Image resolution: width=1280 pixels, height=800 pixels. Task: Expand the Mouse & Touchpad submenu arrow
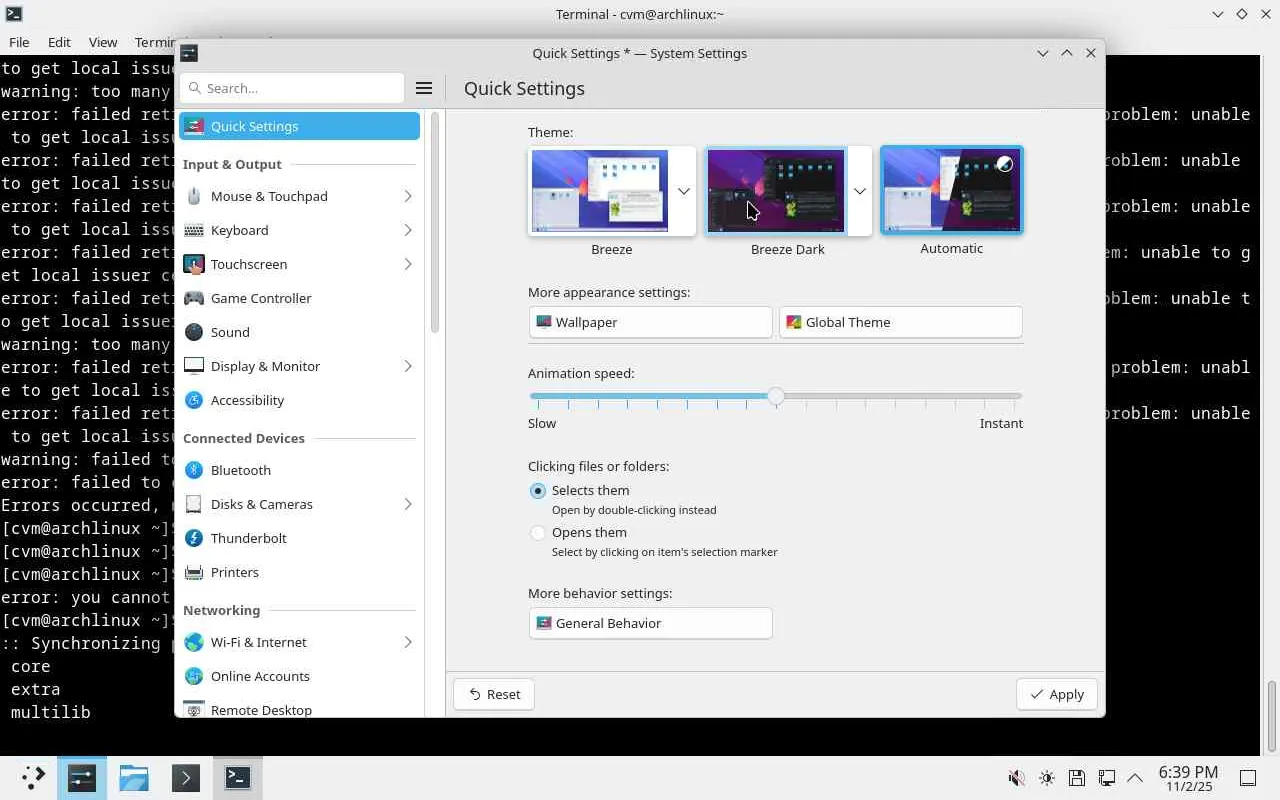pyautogui.click(x=408, y=196)
